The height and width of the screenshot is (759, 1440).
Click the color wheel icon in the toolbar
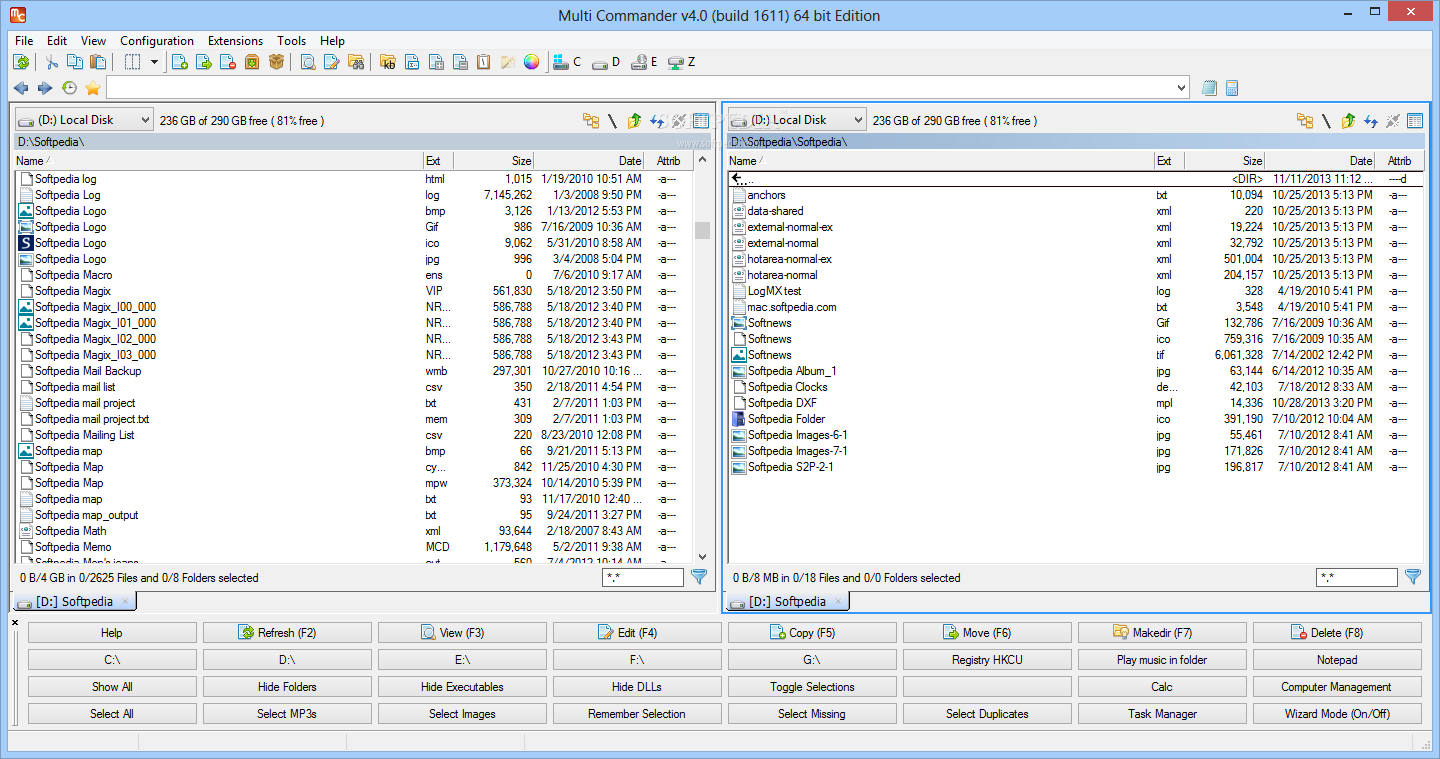click(x=531, y=62)
